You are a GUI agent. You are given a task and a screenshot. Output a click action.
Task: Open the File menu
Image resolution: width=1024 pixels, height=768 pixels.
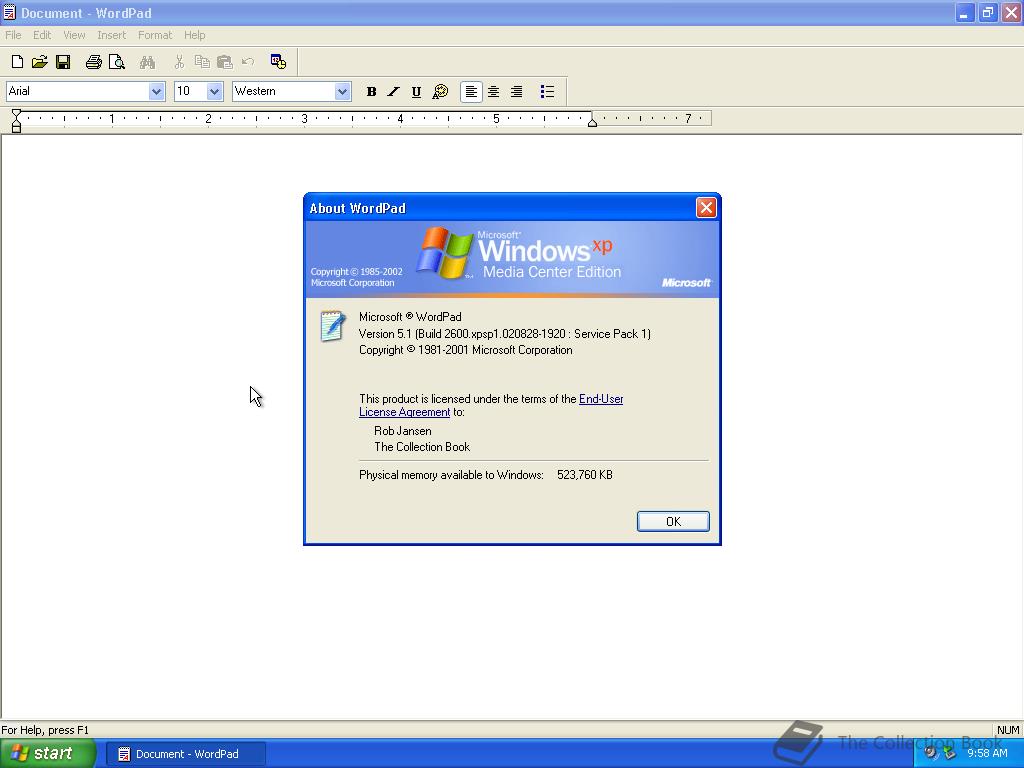[13, 35]
